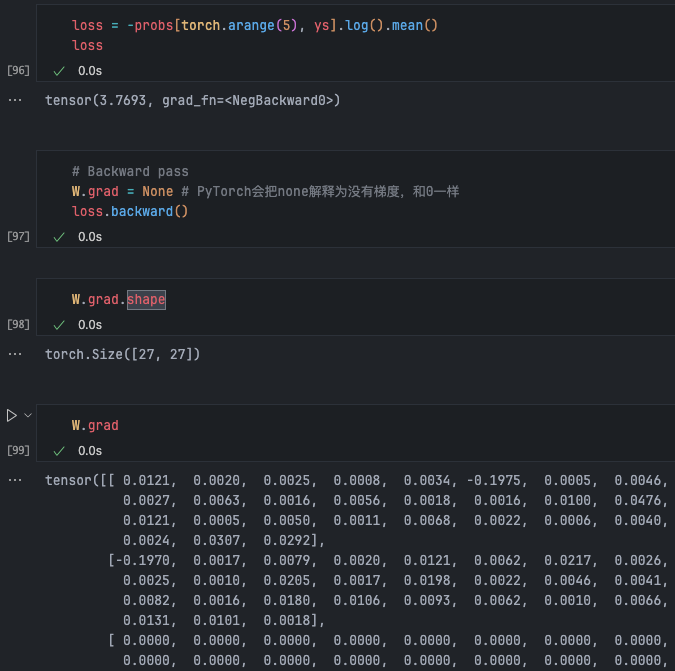The height and width of the screenshot is (671, 675).
Task: Open output actions menu for loss tensor output
Action: tap(14, 101)
